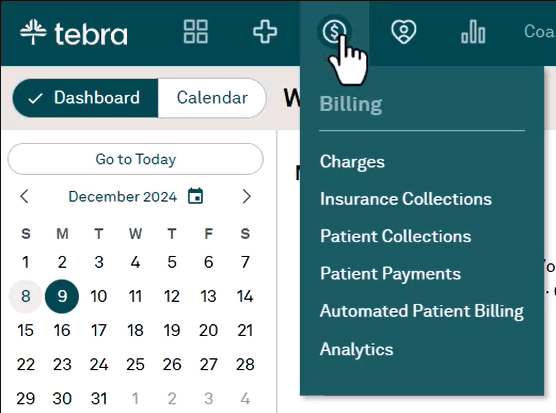This screenshot has height=413, width=556.
Task: Click the Go to Today button
Action: (135, 159)
